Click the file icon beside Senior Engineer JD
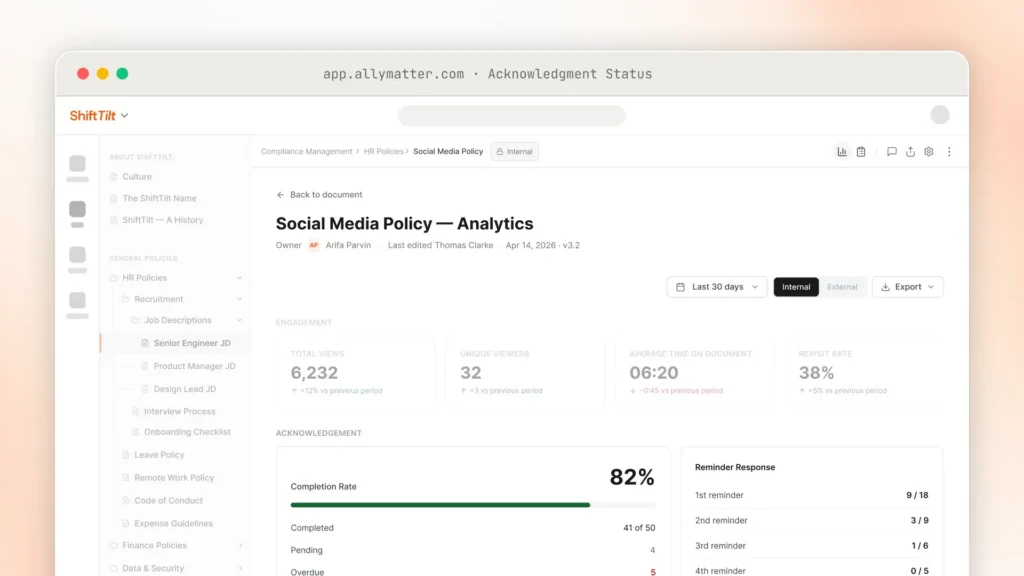 click(144, 343)
